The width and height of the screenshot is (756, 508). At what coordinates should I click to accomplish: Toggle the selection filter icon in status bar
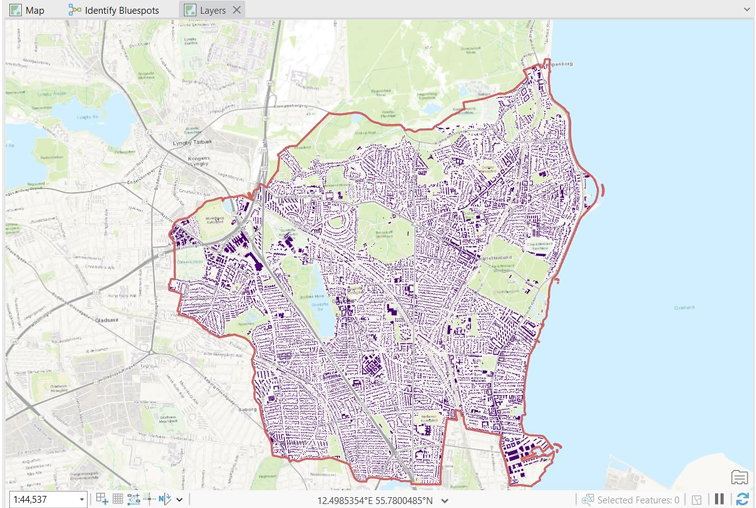click(x=697, y=500)
